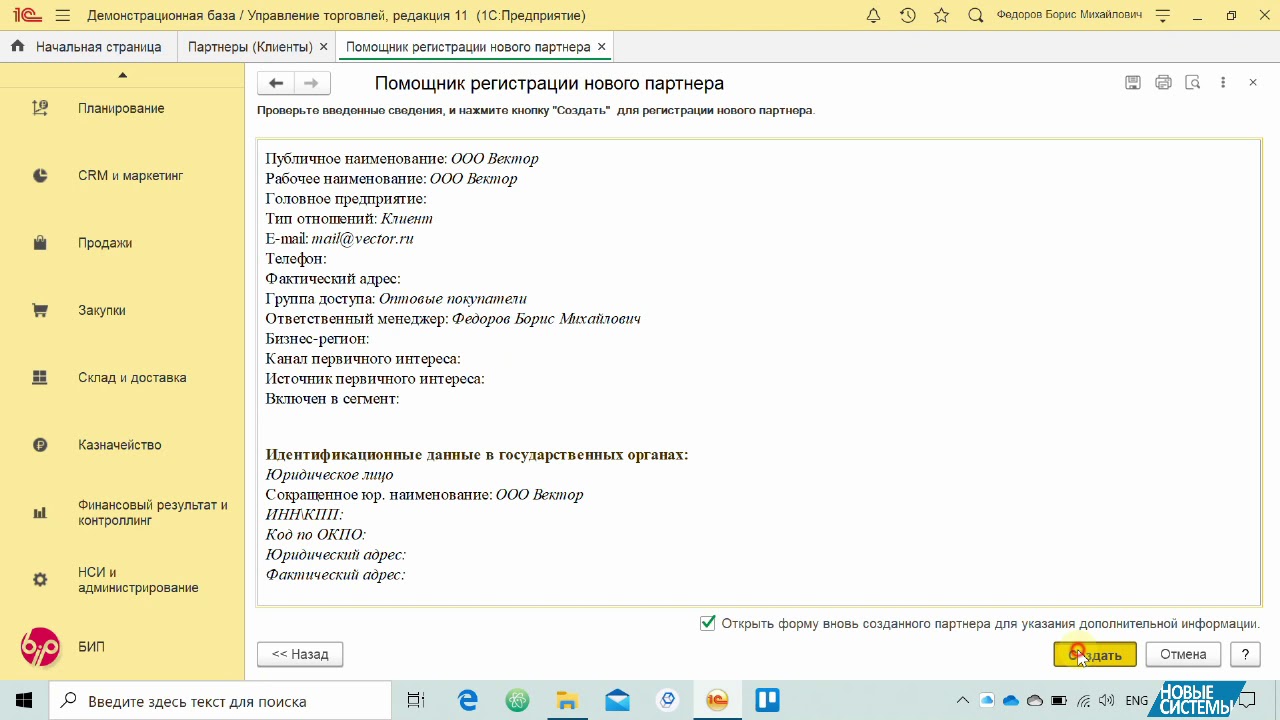This screenshot has height=720, width=1280.
Task: Open help with ? button
Action: pos(1245,654)
